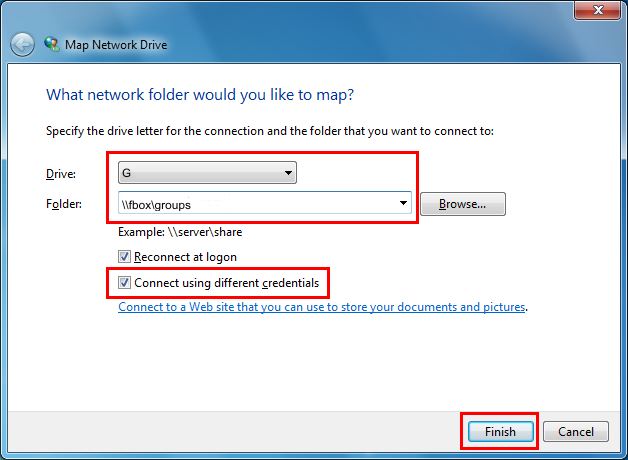Disable Connect using different credentials
The image size is (628, 460).
(125, 283)
